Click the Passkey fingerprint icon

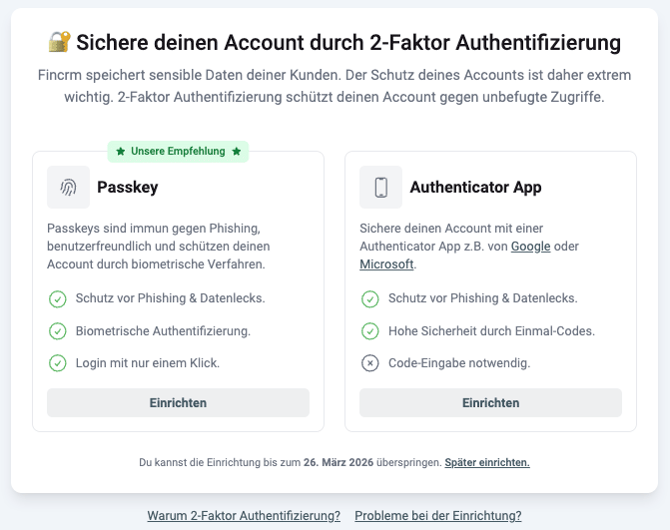click(68, 187)
